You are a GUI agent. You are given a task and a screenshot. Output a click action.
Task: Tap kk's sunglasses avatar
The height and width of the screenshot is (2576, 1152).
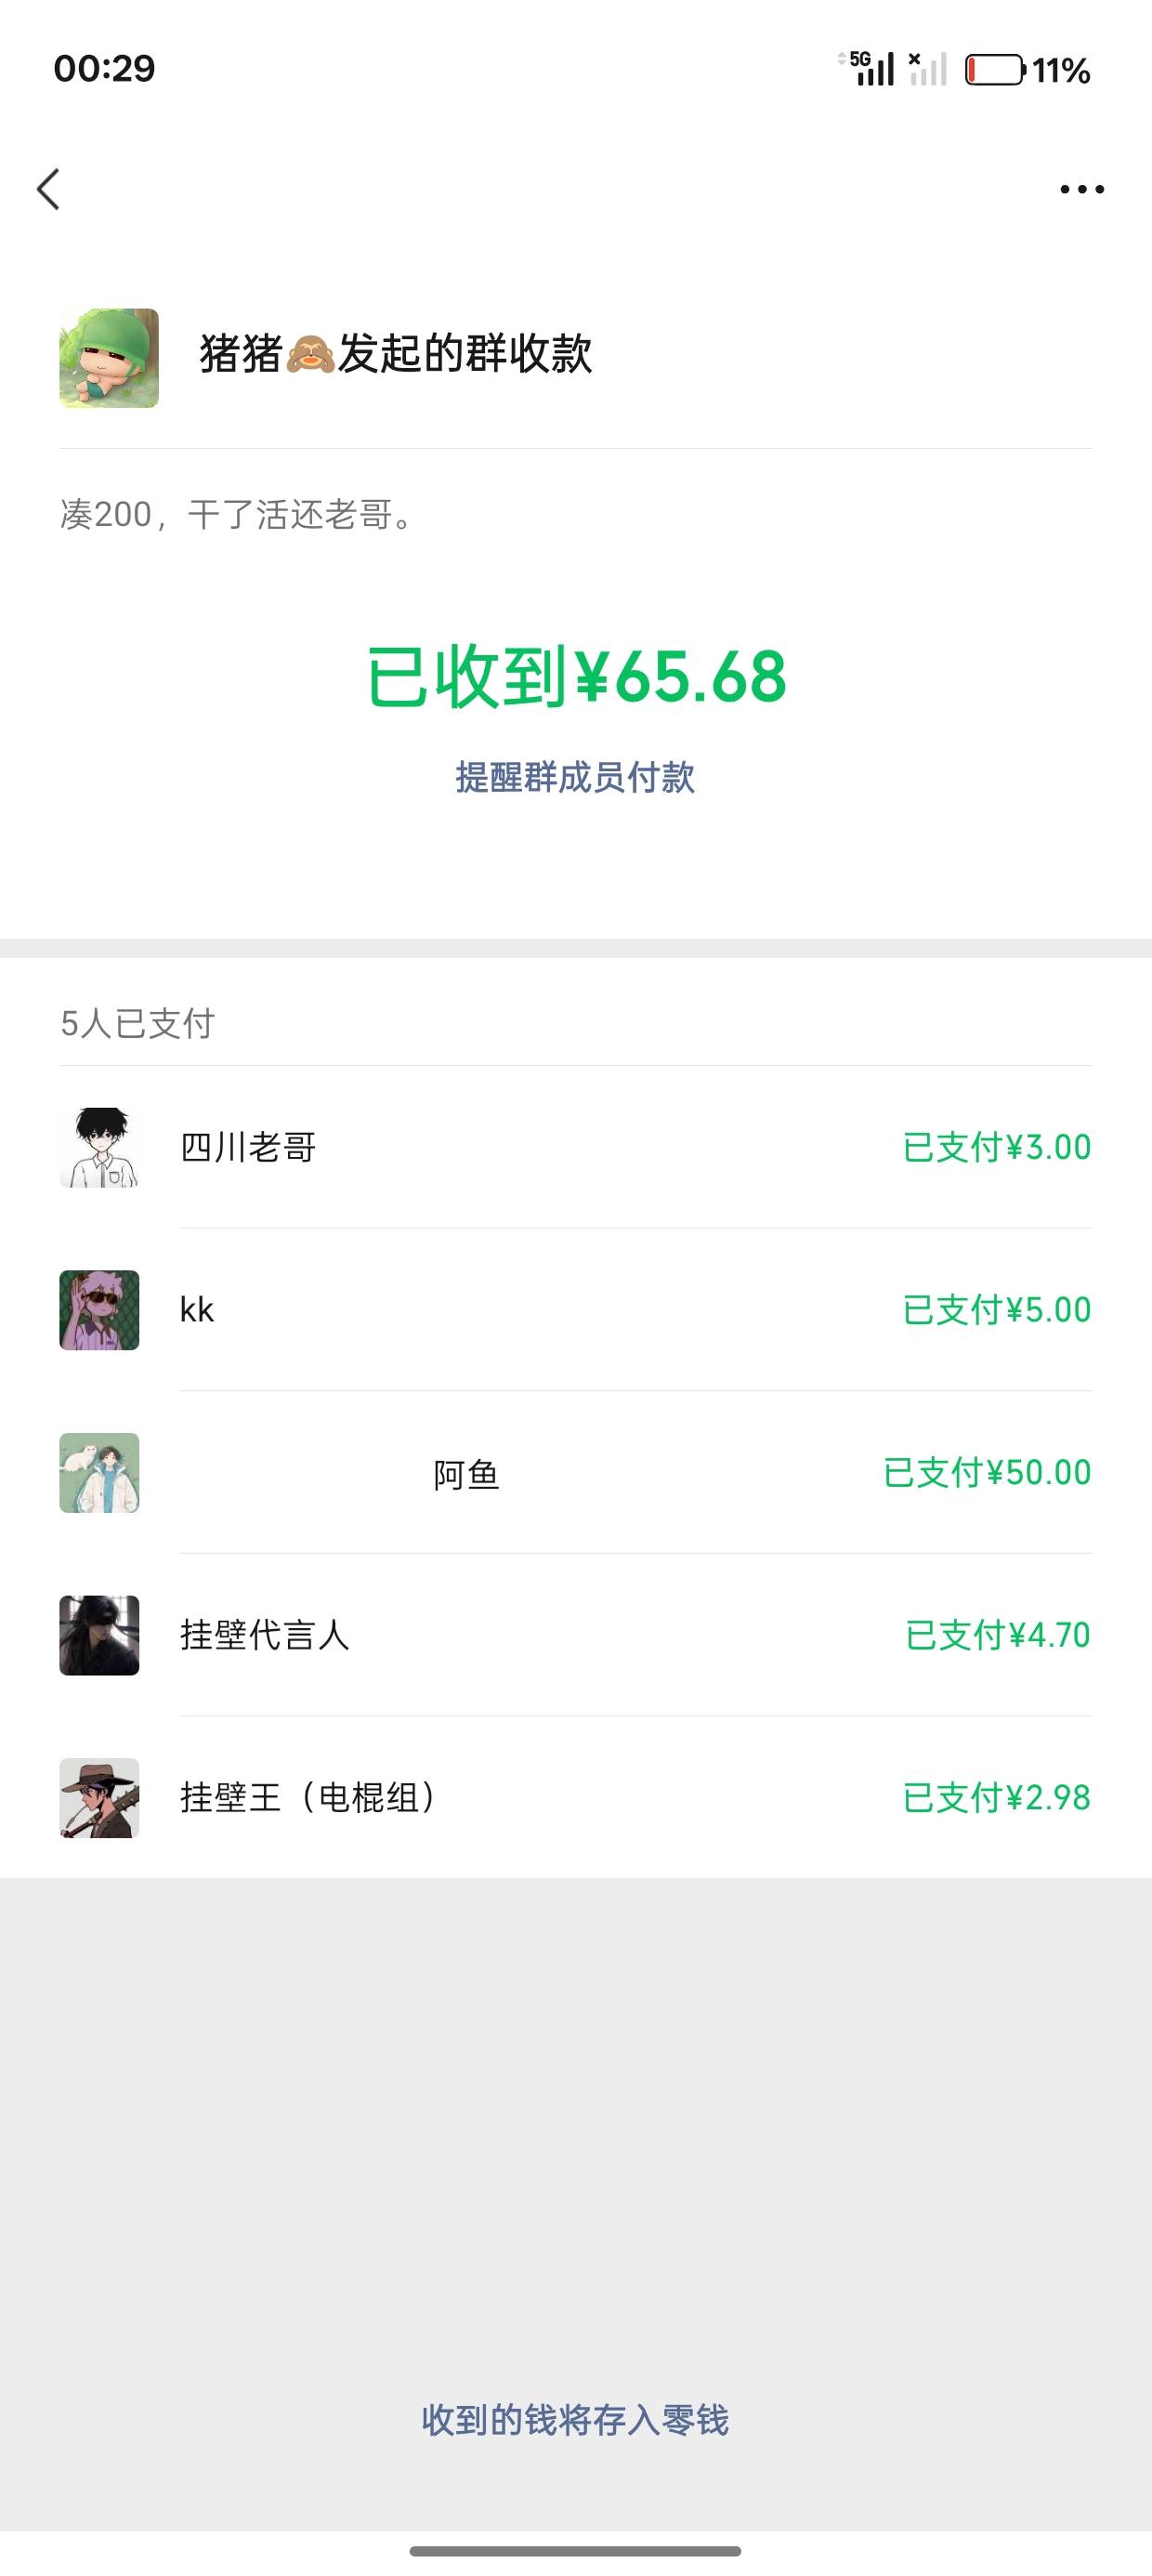[x=99, y=1310]
